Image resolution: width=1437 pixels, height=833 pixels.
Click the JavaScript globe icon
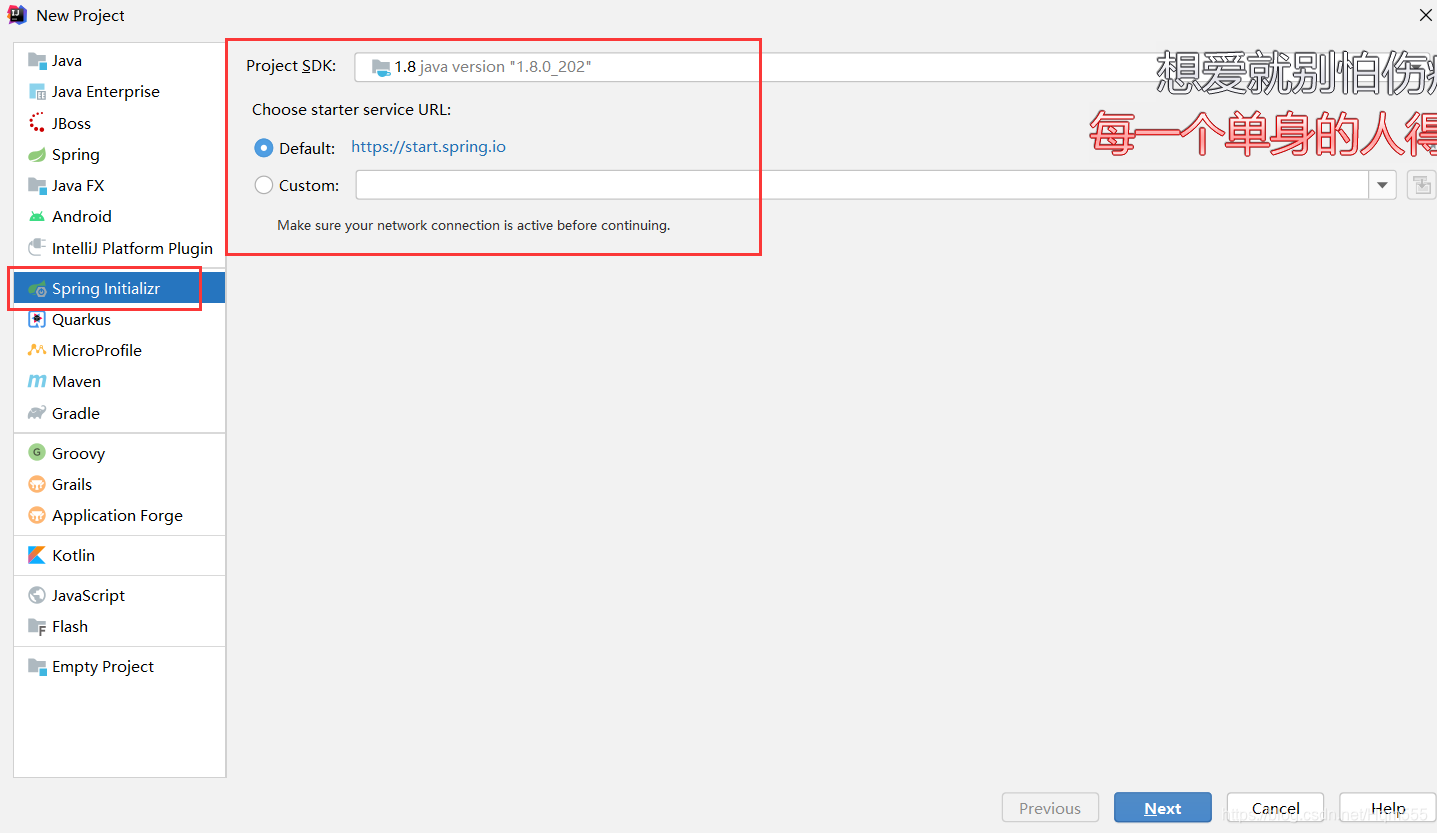[37, 596]
